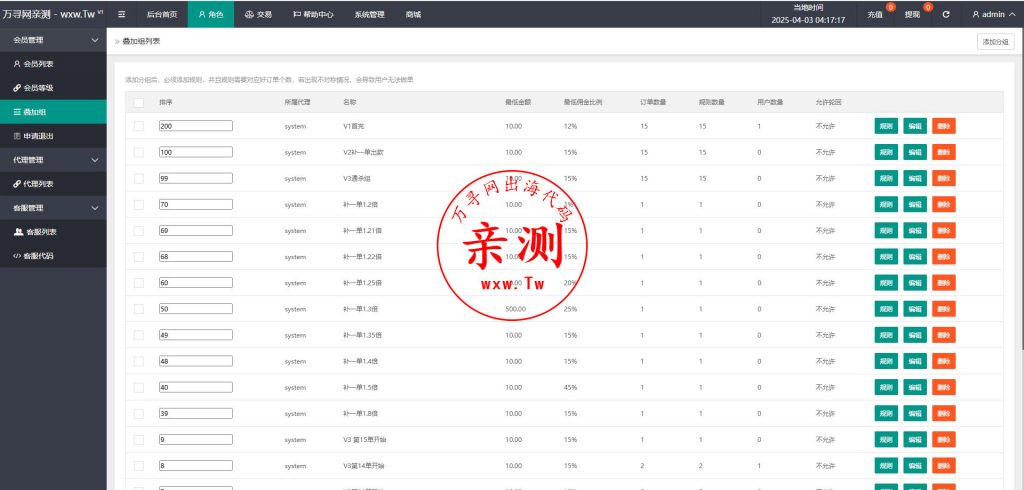Click 编辑 for the V1首充 row
1024x490 pixels.
[x=915, y=126]
